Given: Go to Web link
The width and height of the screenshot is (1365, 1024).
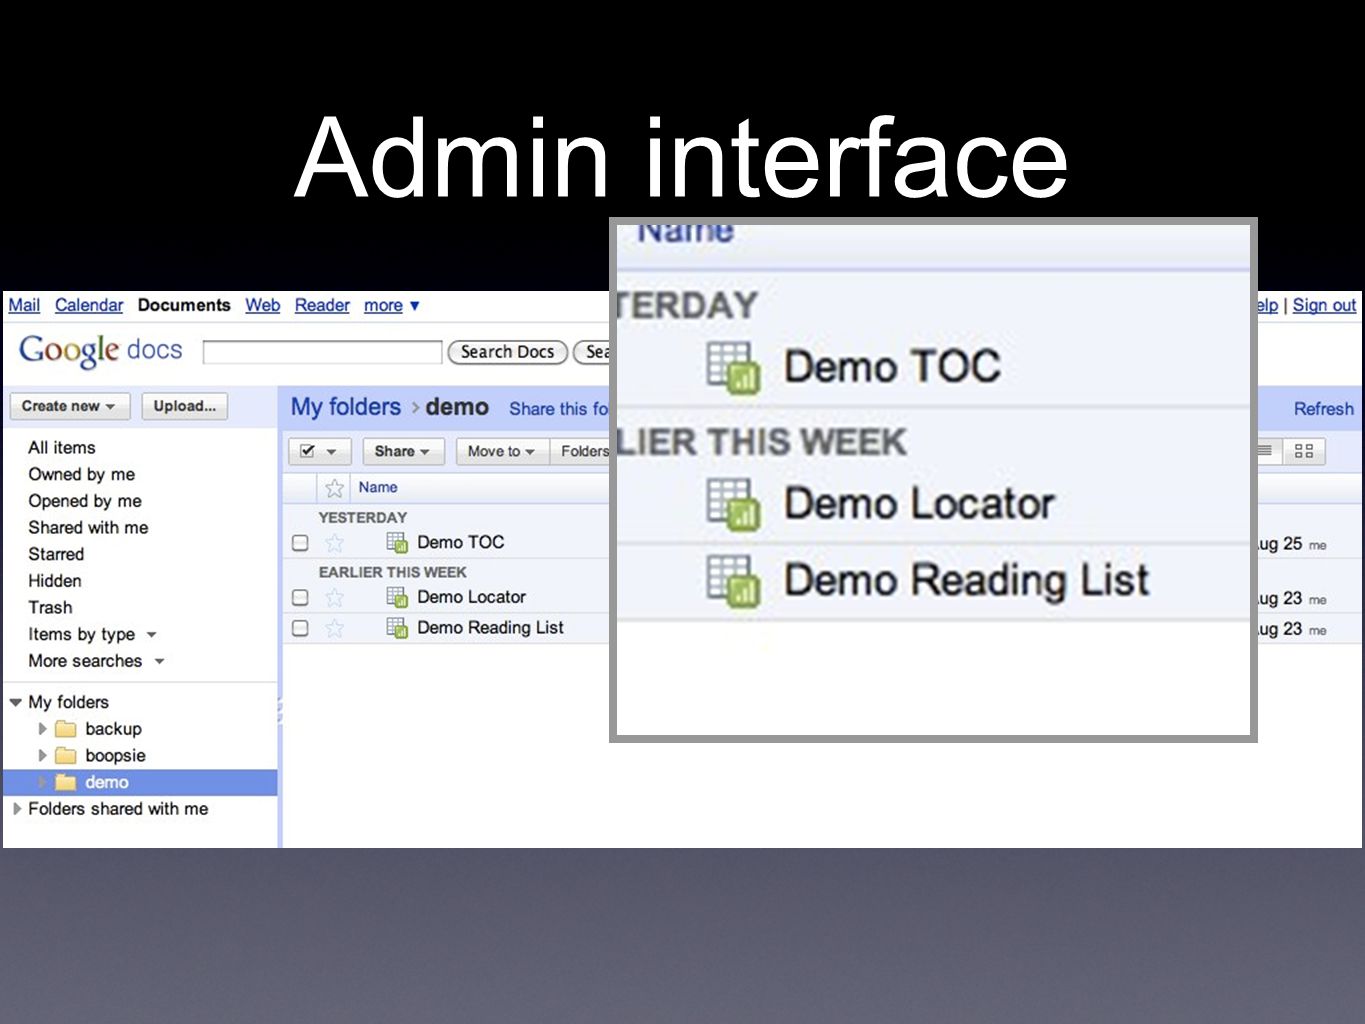Looking at the screenshot, I should pos(263,305).
